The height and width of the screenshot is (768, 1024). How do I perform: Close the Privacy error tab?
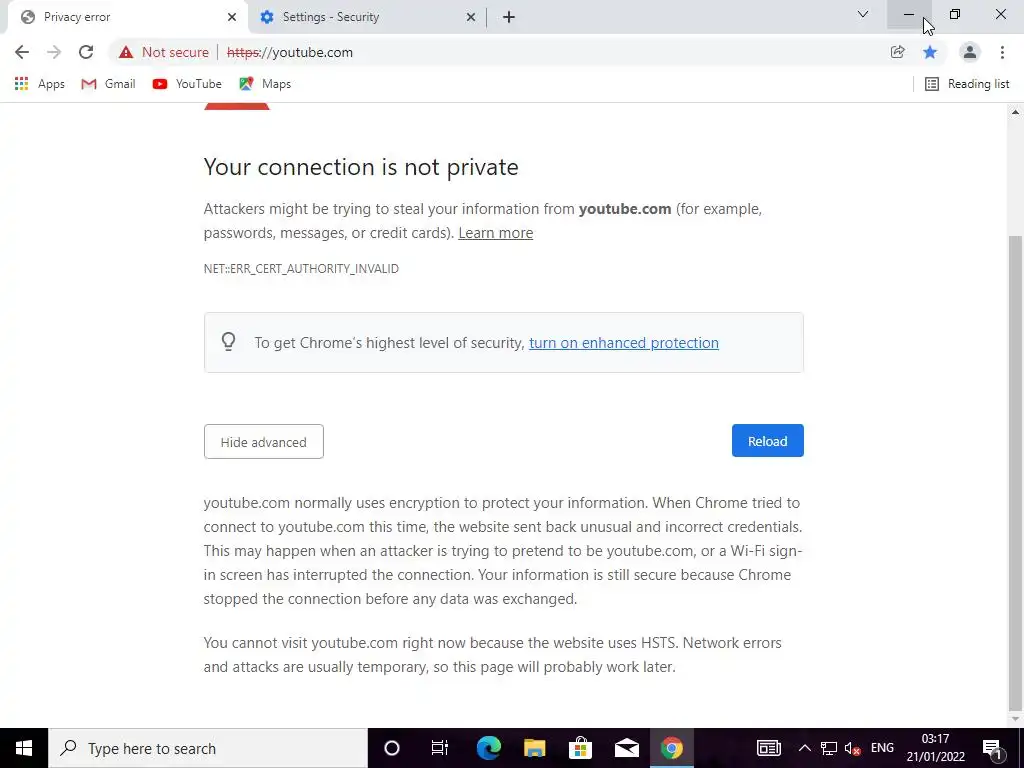232,17
